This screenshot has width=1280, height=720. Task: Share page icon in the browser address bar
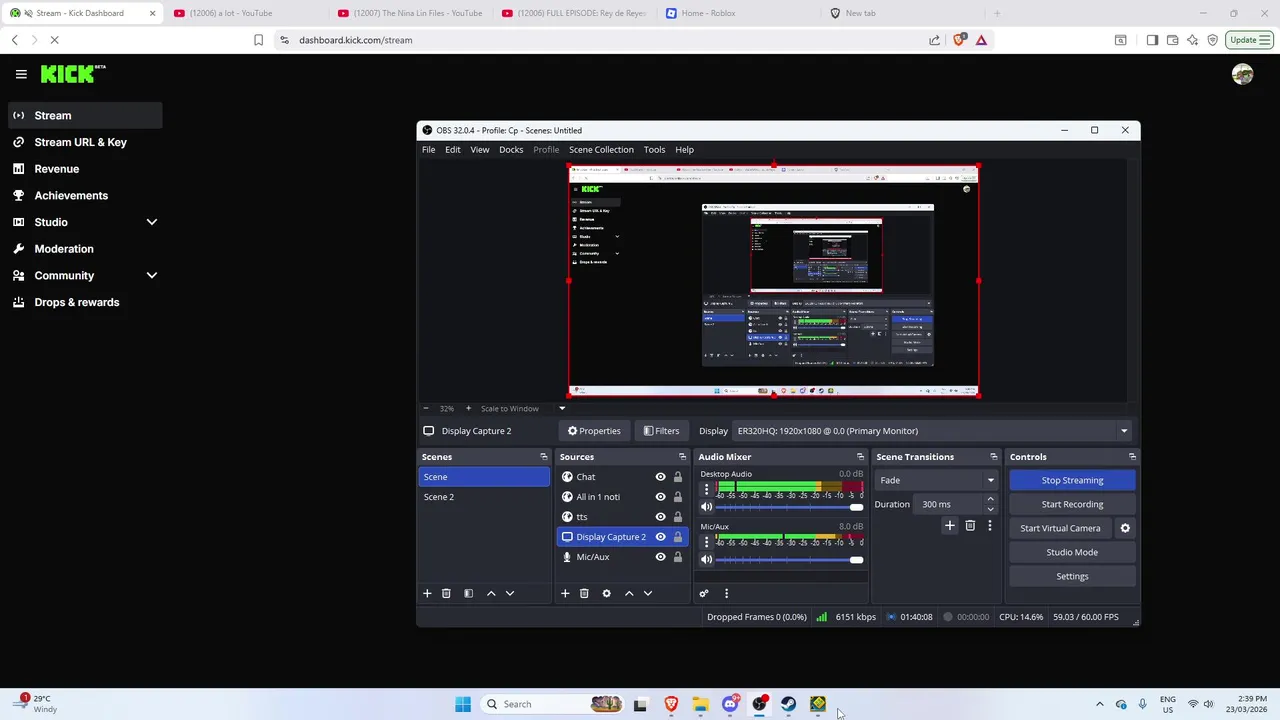[934, 40]
